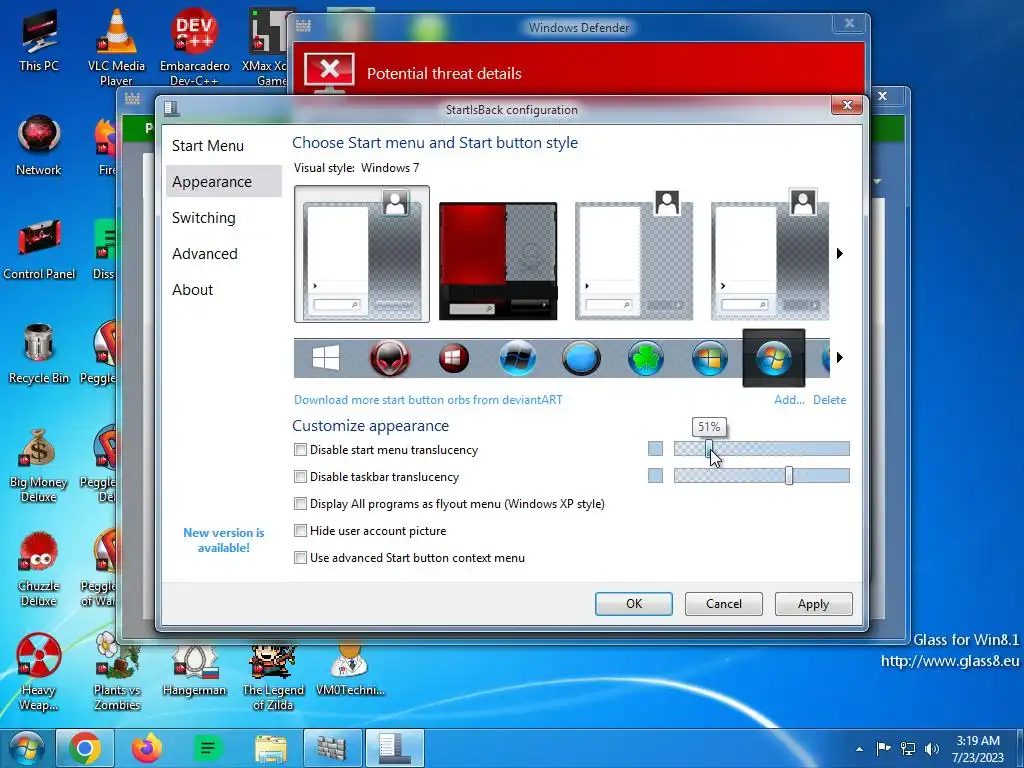
Task: Open Action Center flag icon
Action: point(884,749)
